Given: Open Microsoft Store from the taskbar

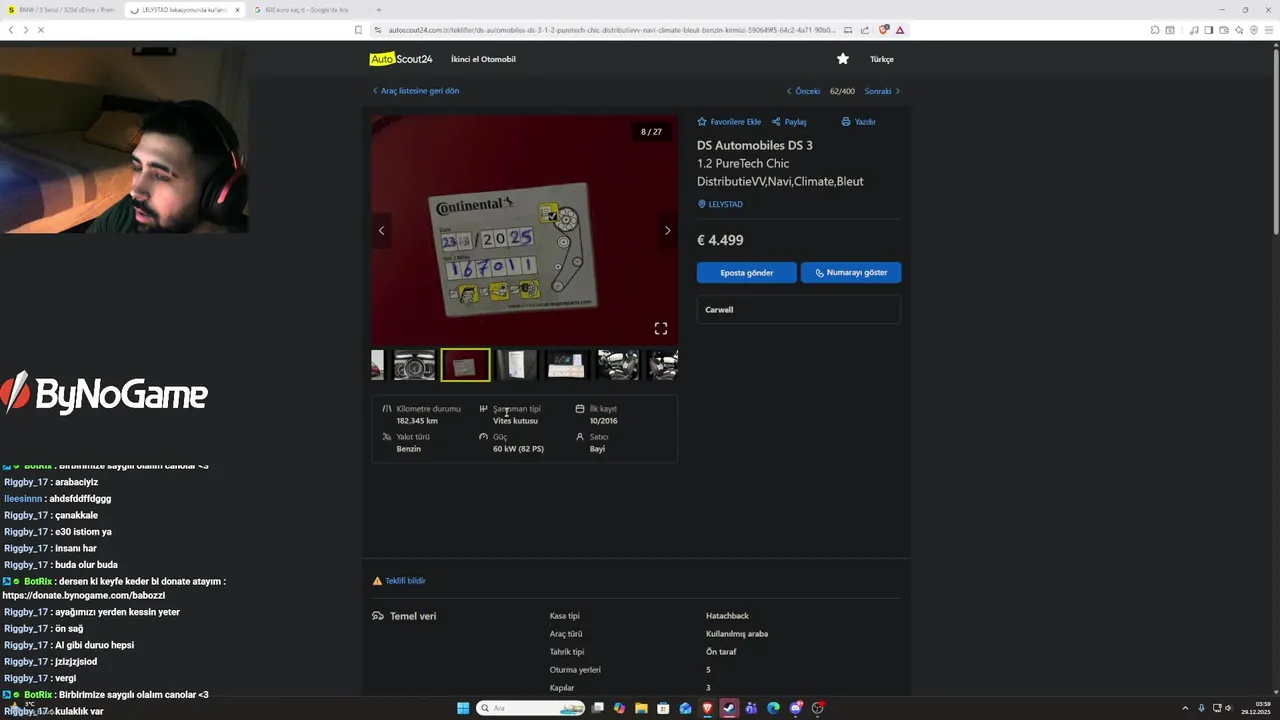Looking at the screenshot, I should (x=663, y=708).
